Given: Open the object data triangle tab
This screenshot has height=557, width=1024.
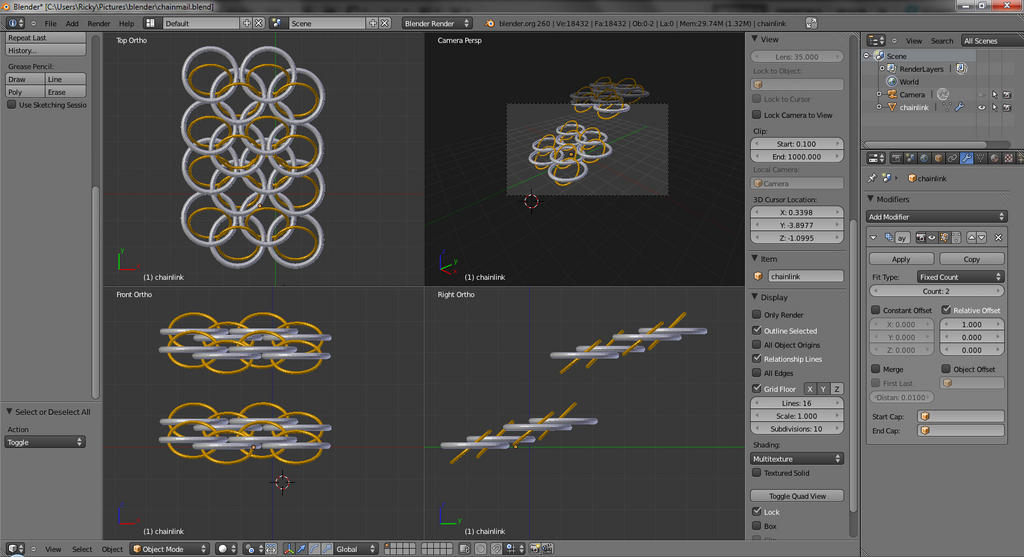Looking at the screenshot, I should 981,158.
